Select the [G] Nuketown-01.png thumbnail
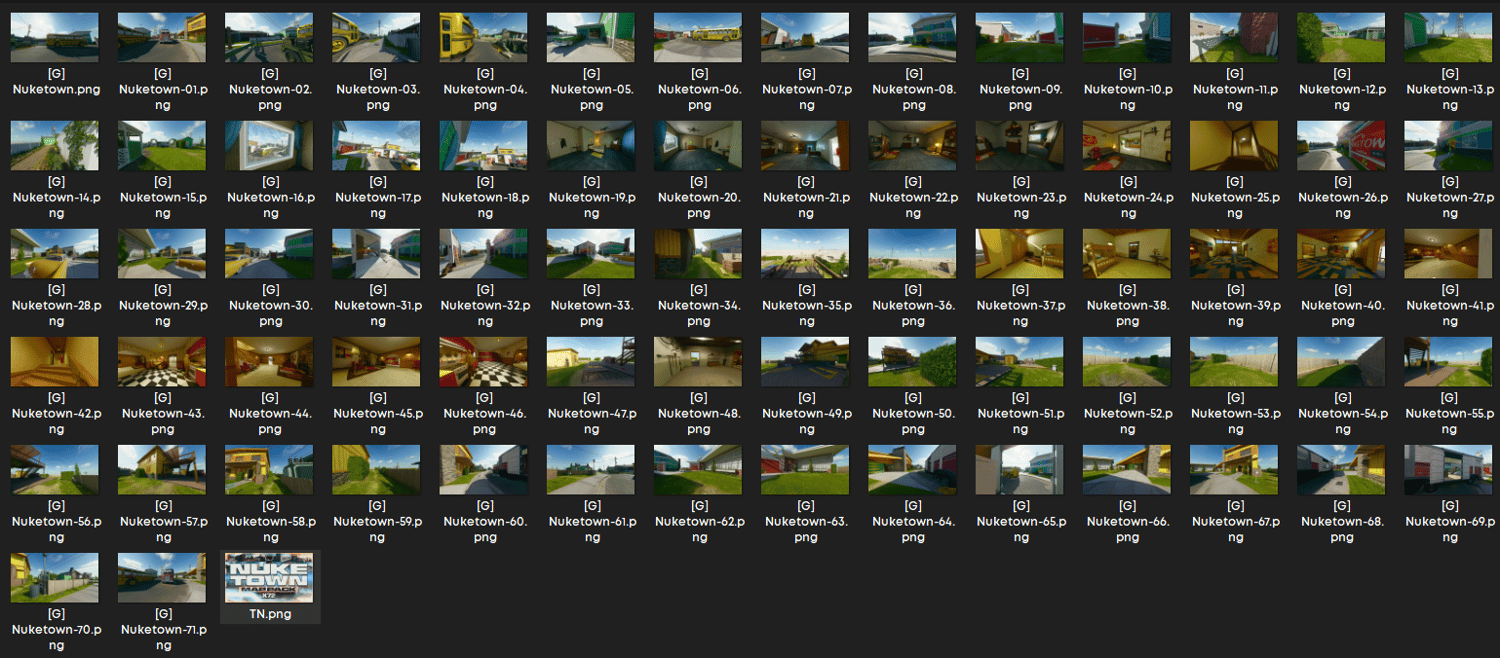 tap(162, 38)
